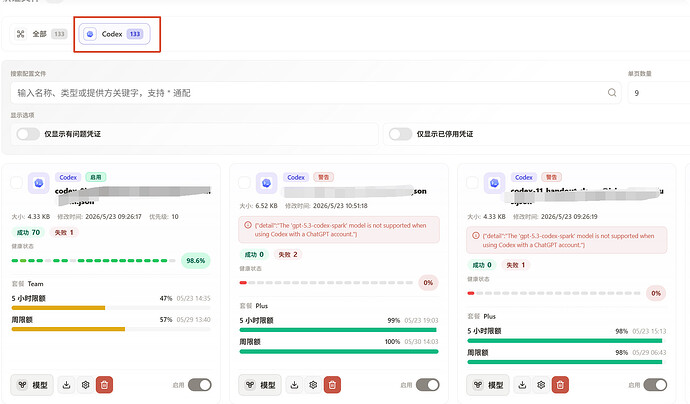
Task: Download the 09:26:19 credential file
Action: click(x=522, y=385)
